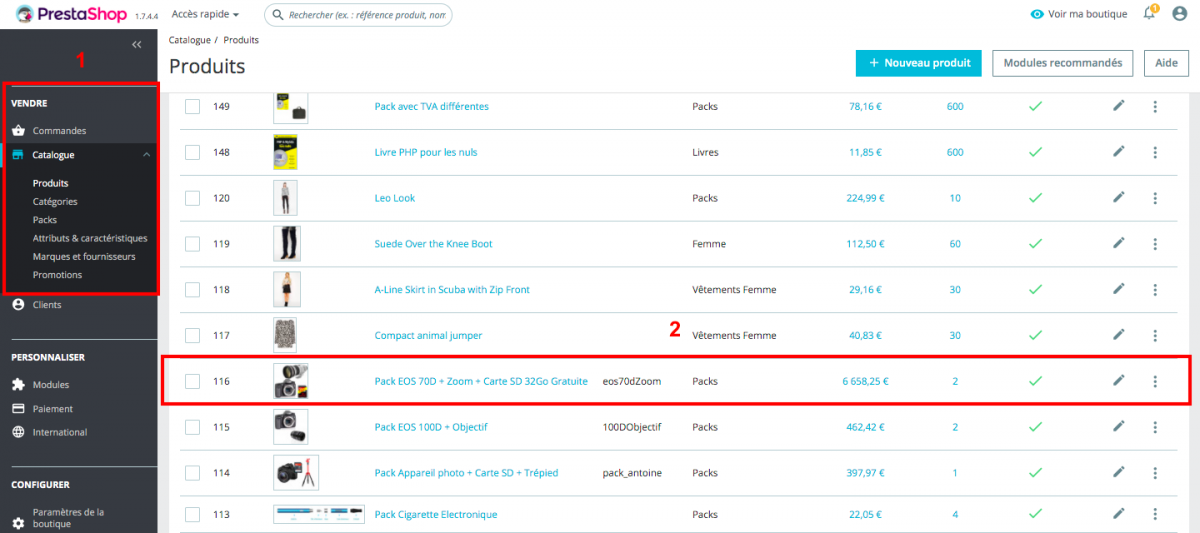Image resolution: width=1200 pixels, height=533 pixels.
Task: Click the pencil edit icon for Livre PHP
Action: pos(1119,152)
